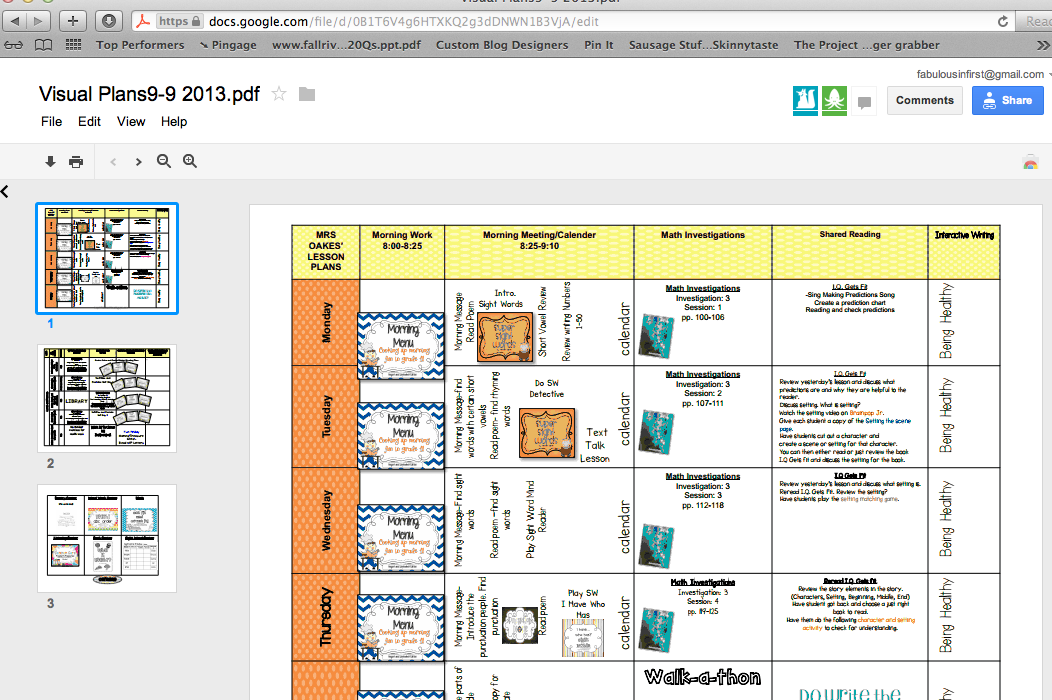Screen dimensions: 1052x700
Task: Open The Project ...ger grabber bookmark
Action: (x=867, y=45)
